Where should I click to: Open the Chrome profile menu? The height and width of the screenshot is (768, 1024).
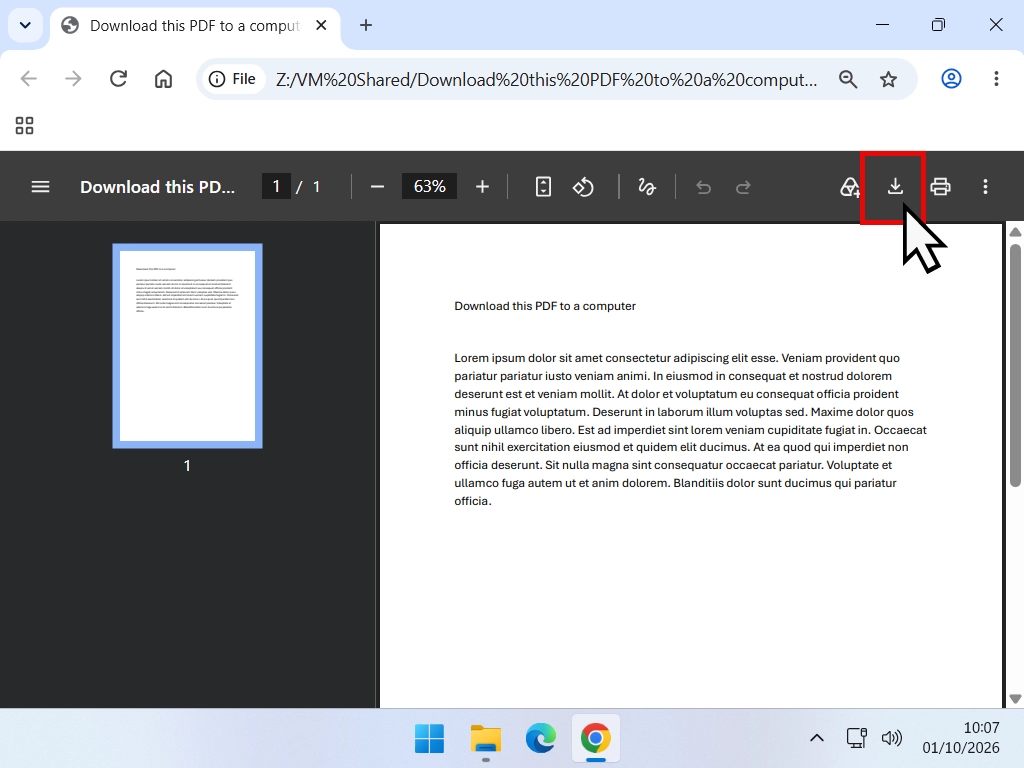(951, 79)
